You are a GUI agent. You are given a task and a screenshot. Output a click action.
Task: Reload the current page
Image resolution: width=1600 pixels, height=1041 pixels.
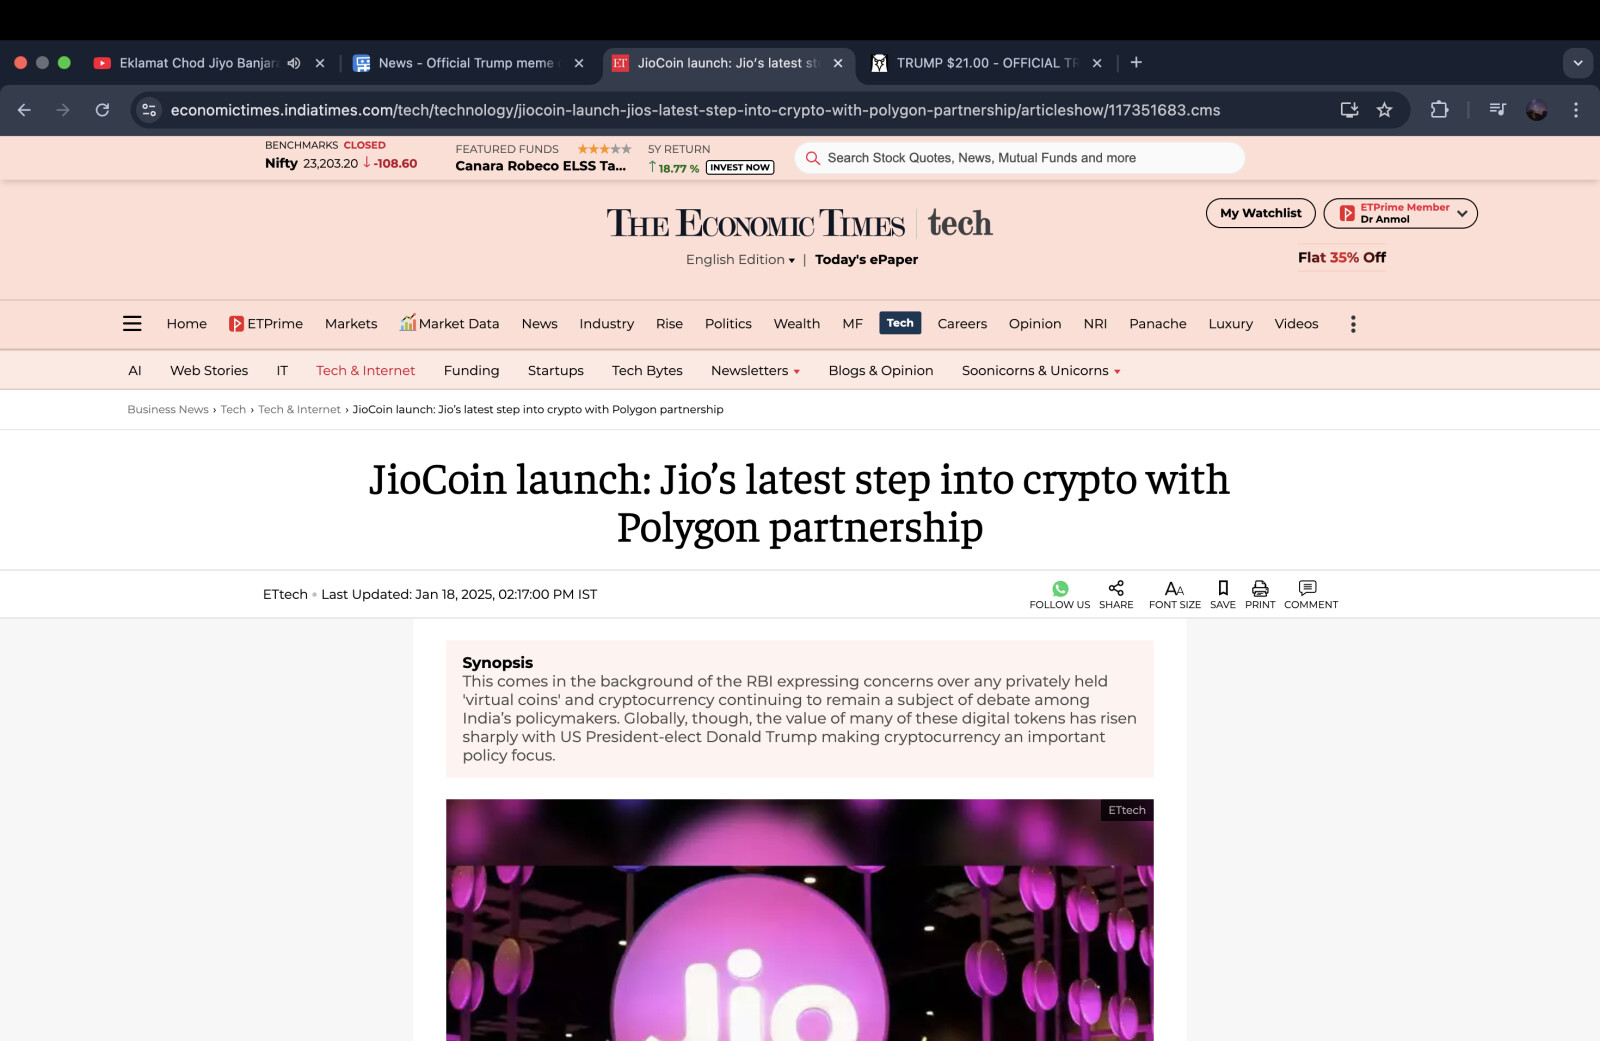[x=102, y=110]
